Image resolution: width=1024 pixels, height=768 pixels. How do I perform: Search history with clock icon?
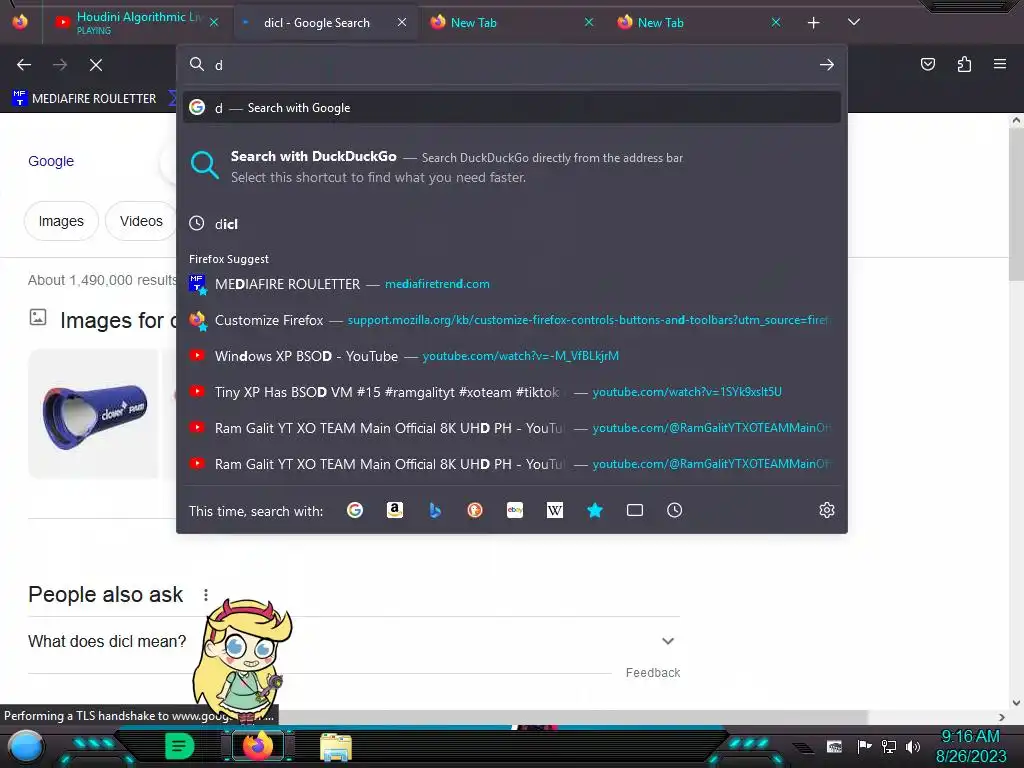[675, 510]
